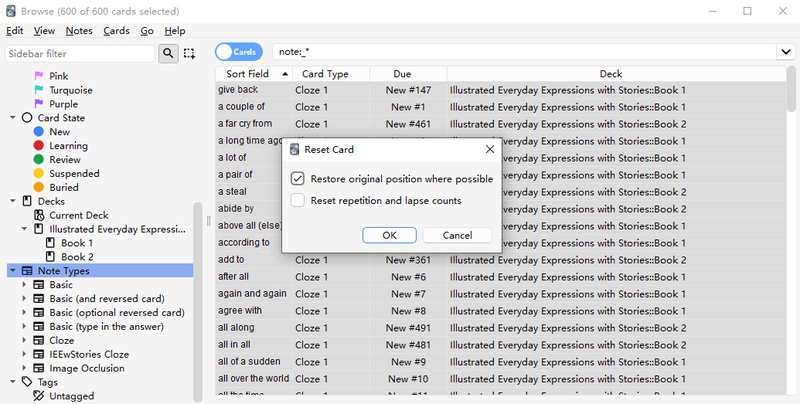The width and height of the screenshot is (800, 404).
Task: Select IEEwStories Cloze note type
Action: pos(89,354)
